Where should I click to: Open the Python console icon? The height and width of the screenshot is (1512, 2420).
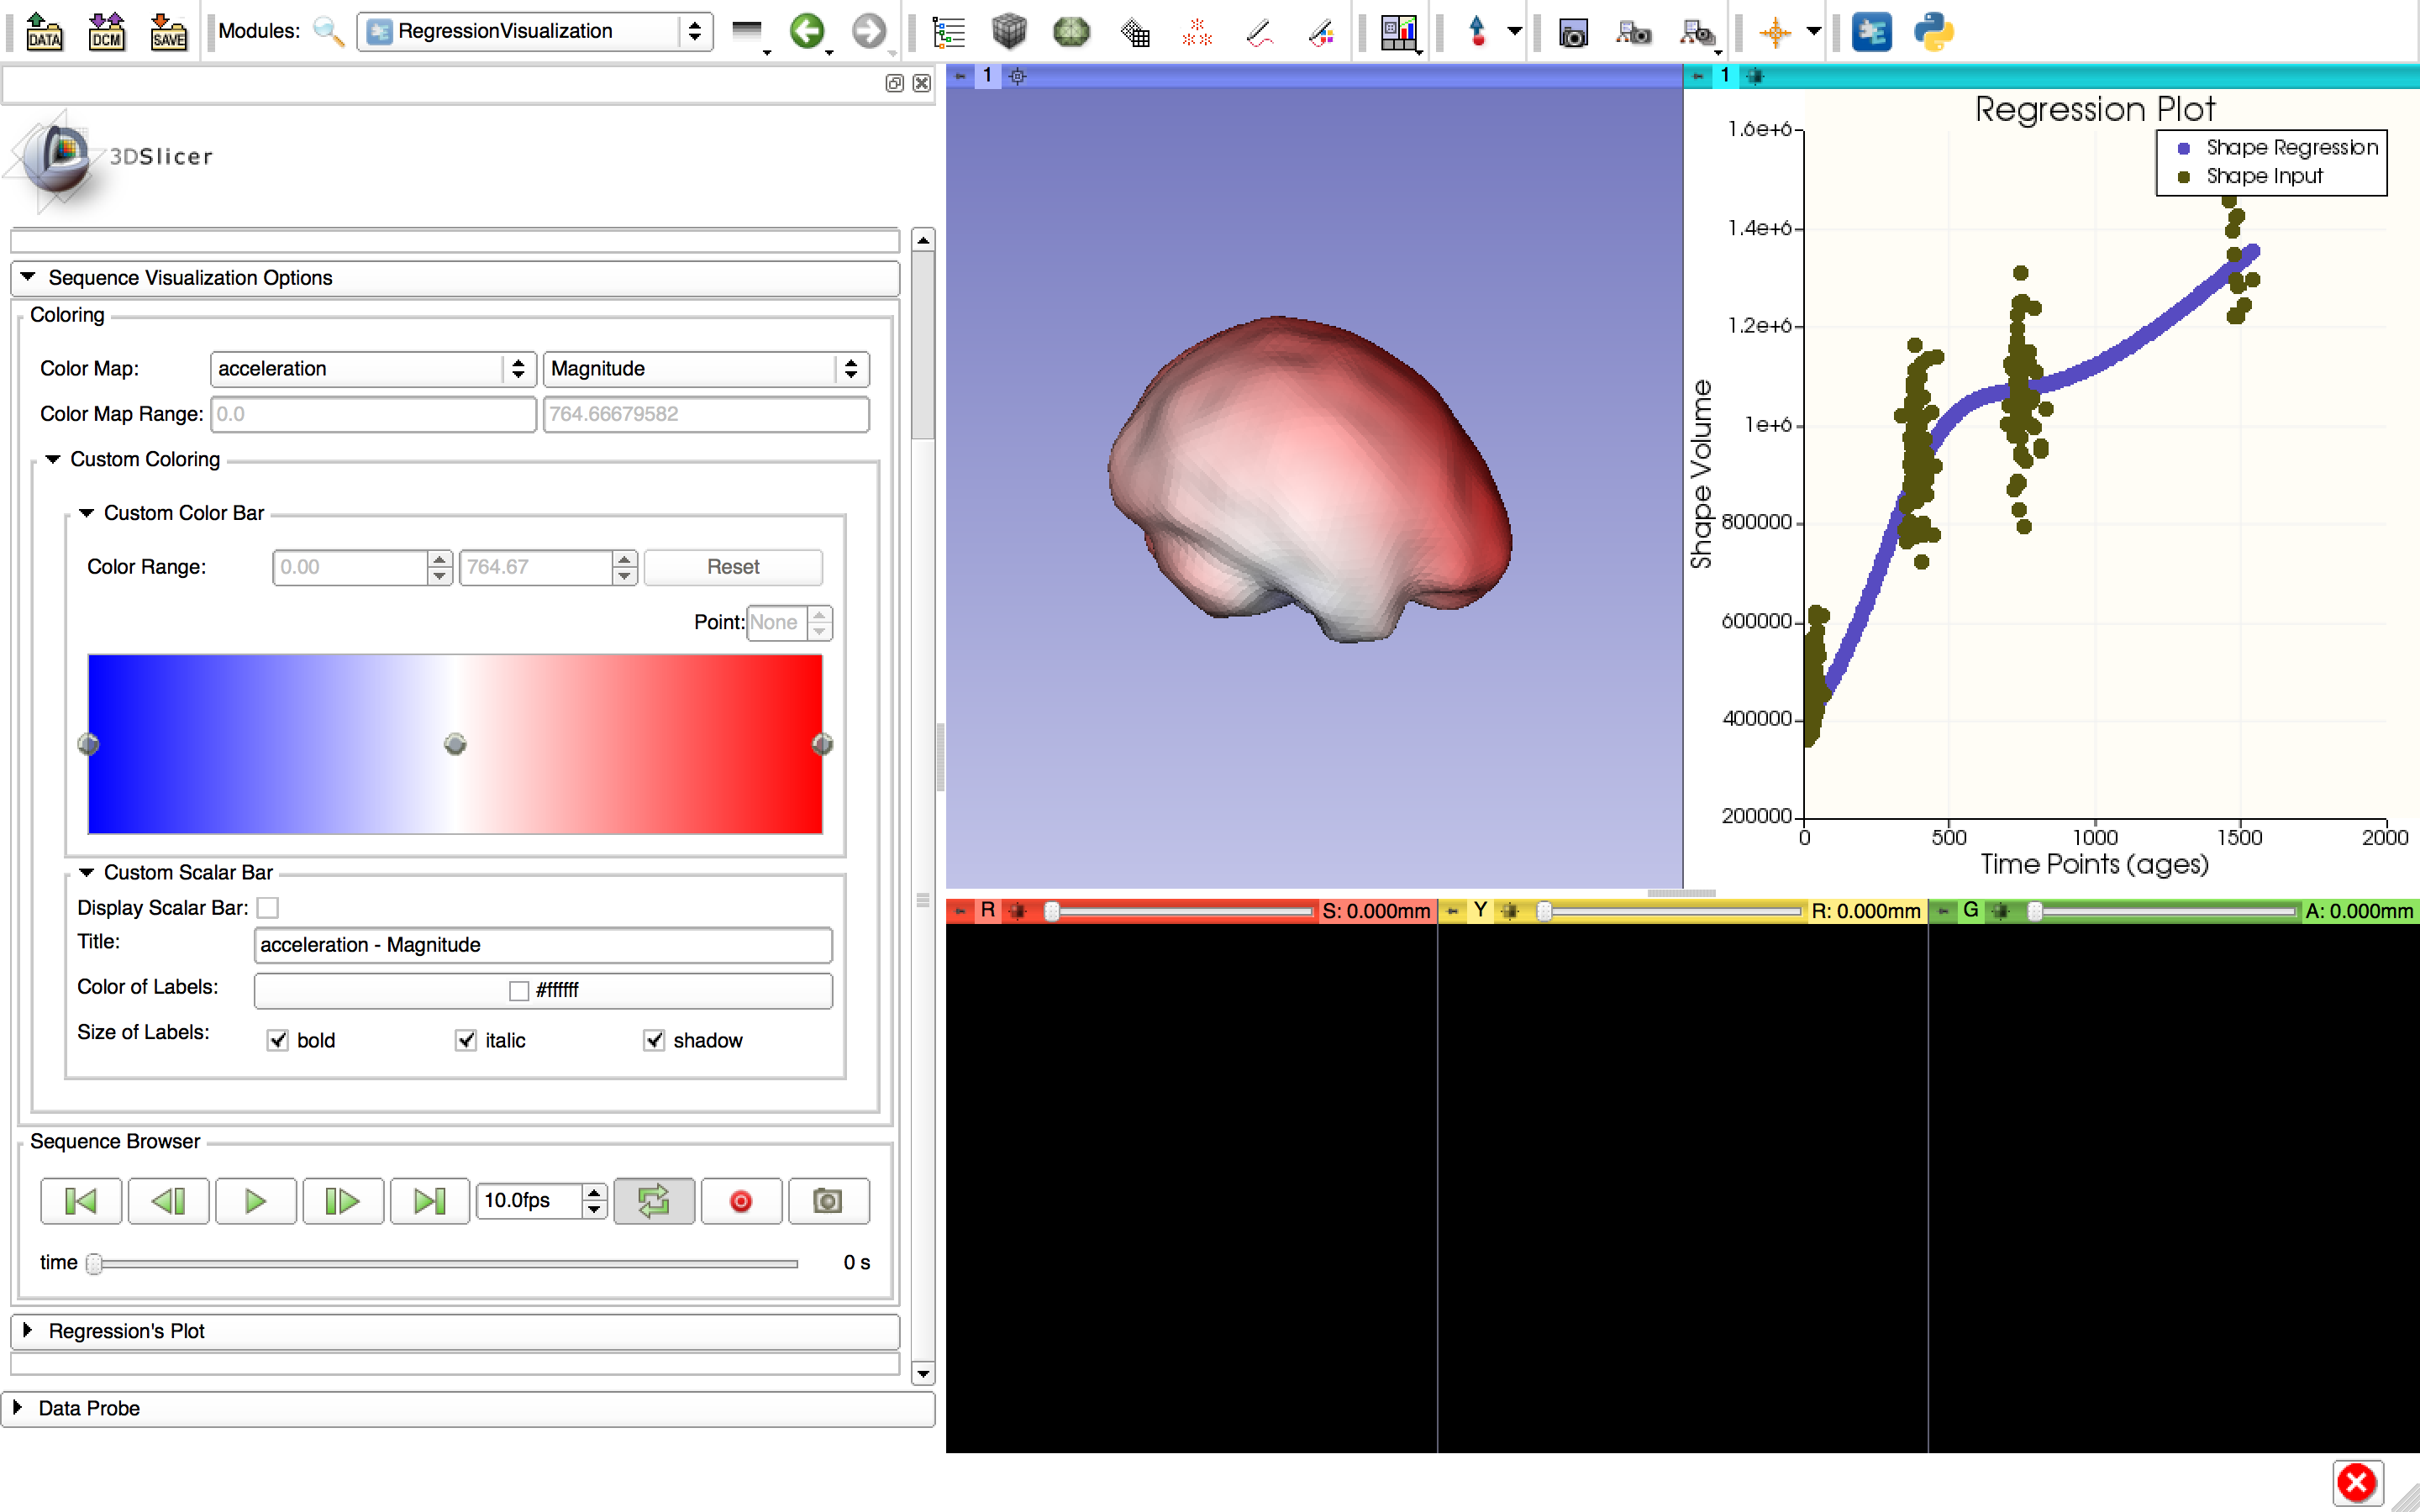1933,31
